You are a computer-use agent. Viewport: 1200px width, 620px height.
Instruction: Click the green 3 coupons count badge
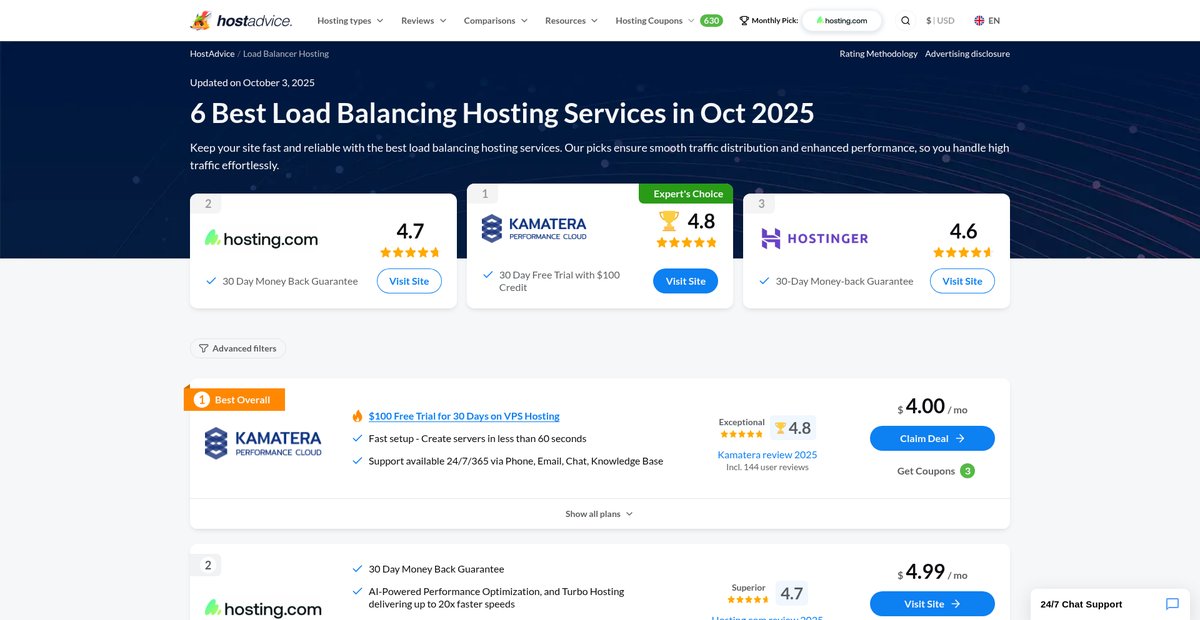click(967, 471)
